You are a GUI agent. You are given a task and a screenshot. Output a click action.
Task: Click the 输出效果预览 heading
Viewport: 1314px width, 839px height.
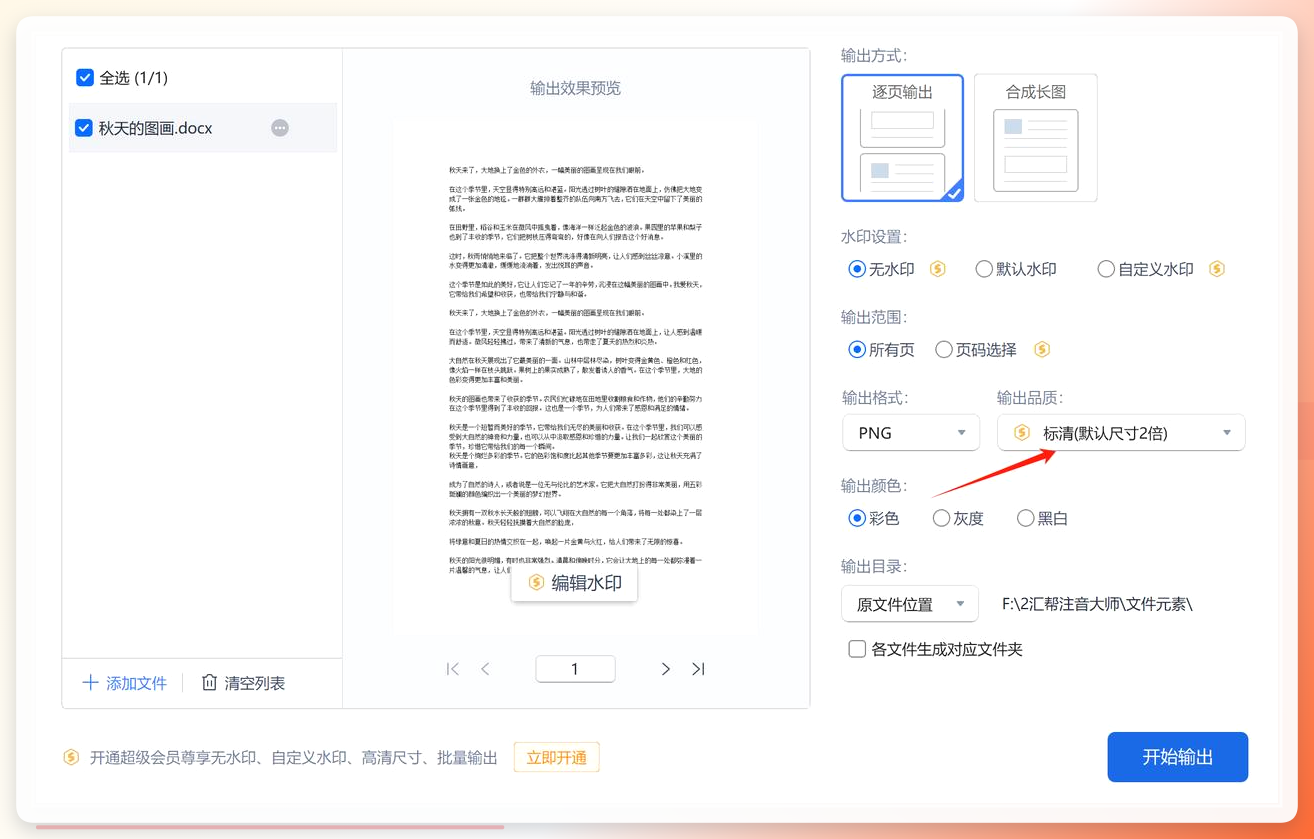click(x=575, y=88)
